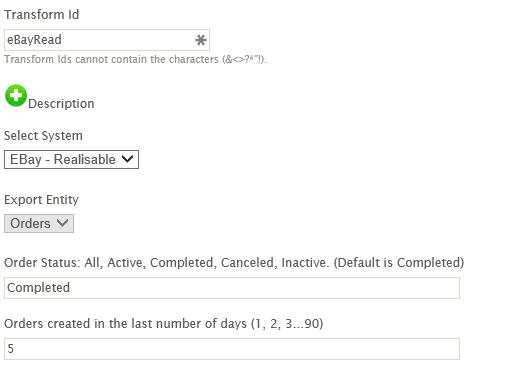Click the arrow on EBay - Realisable dropdown
Screen dimensions: 508x388
[x=128, y=159]
